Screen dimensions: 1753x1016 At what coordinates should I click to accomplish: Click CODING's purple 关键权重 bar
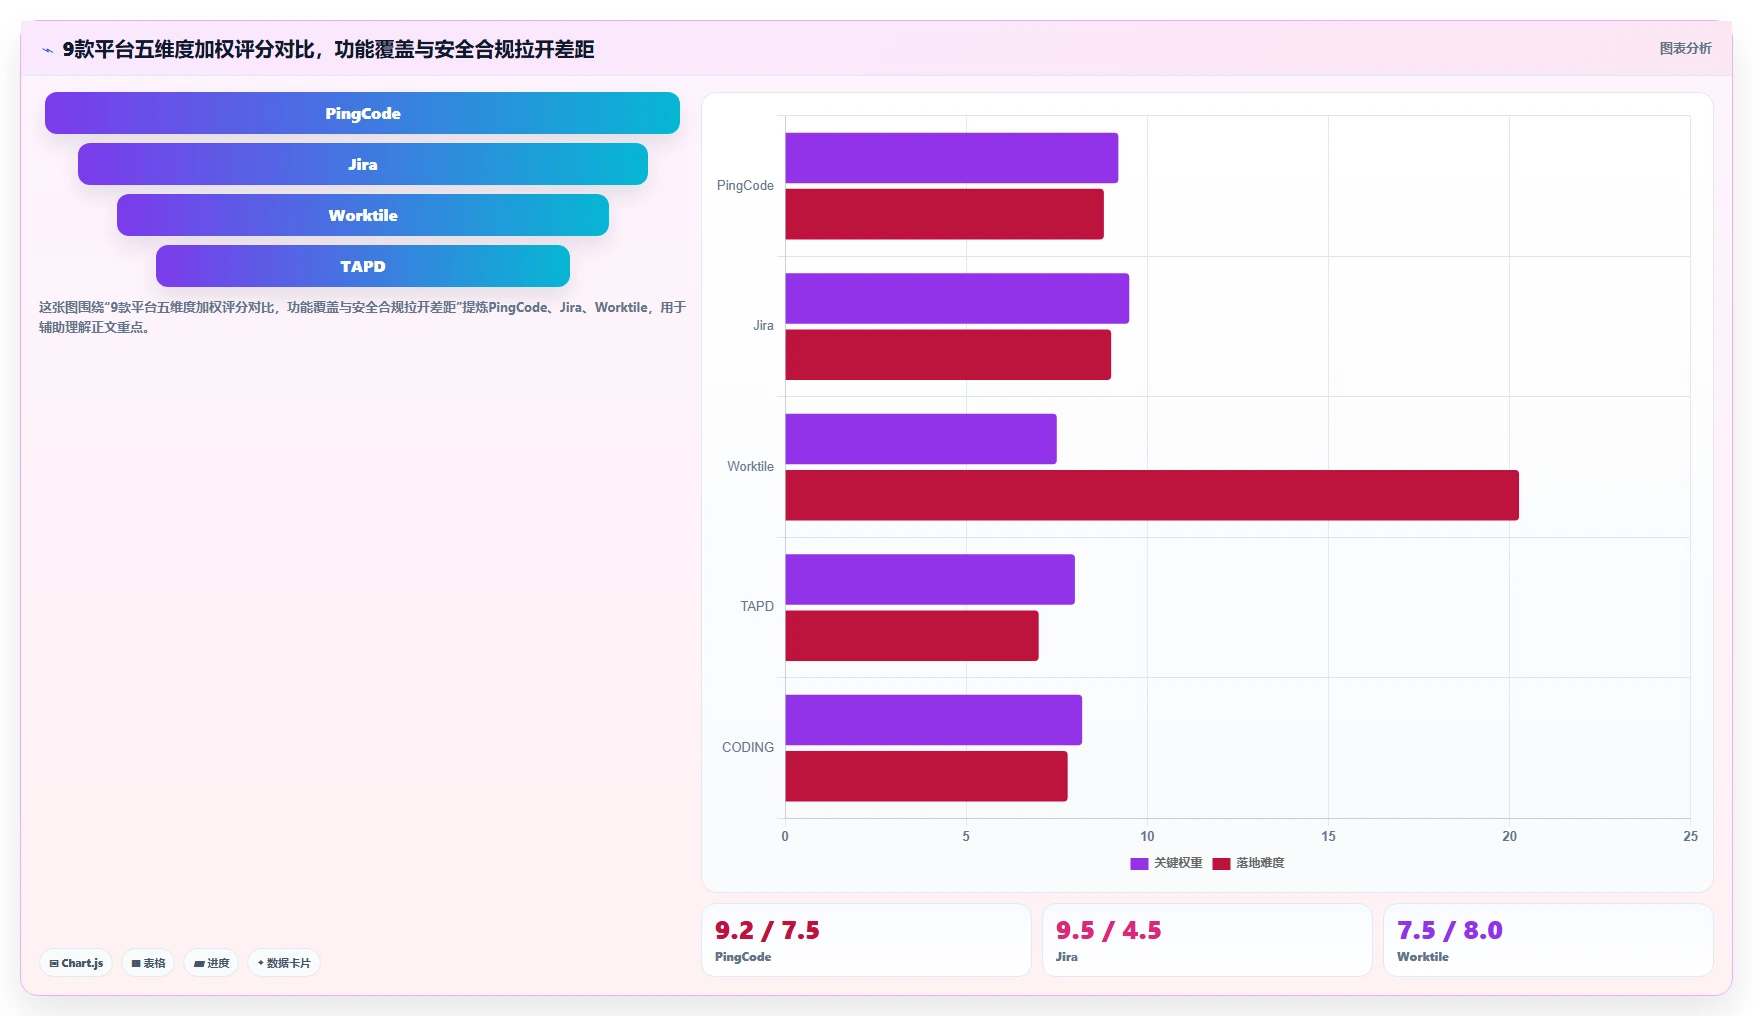pos(933,720)
